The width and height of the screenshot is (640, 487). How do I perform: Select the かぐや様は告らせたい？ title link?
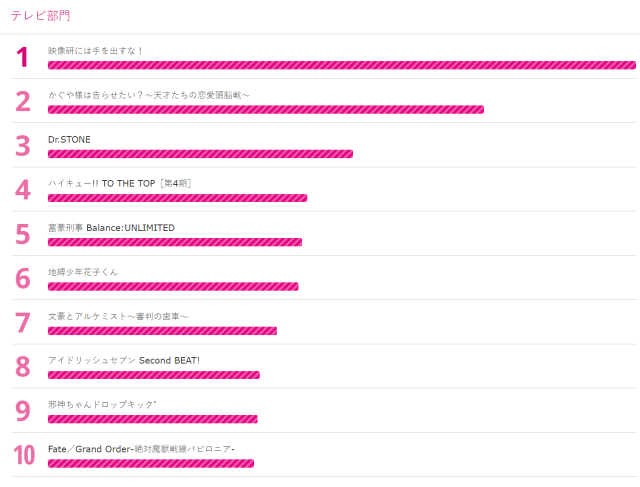[x=148, y=95]
